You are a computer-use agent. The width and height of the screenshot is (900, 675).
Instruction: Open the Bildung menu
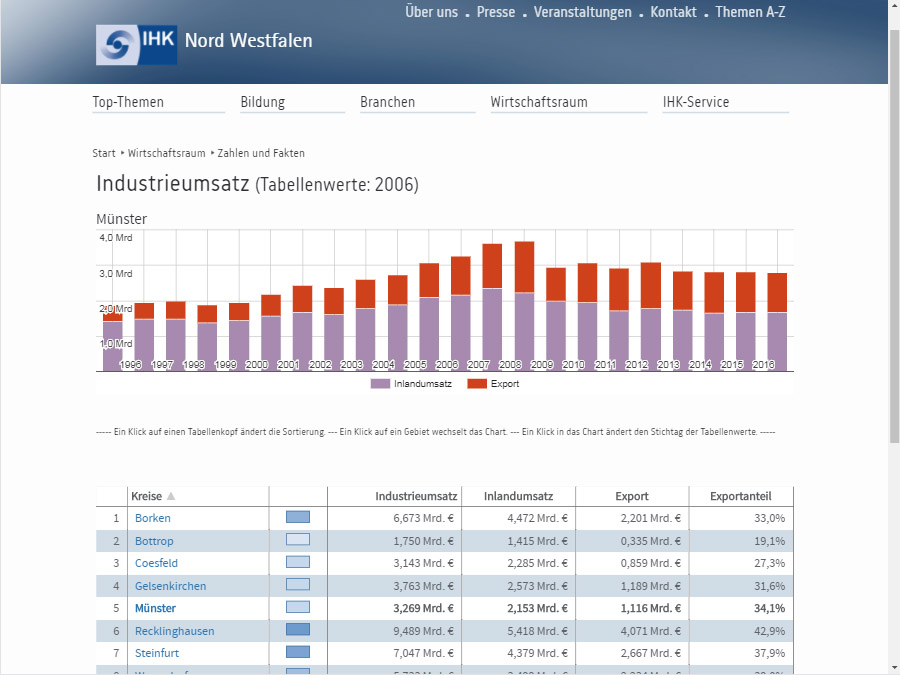point(263,102)
